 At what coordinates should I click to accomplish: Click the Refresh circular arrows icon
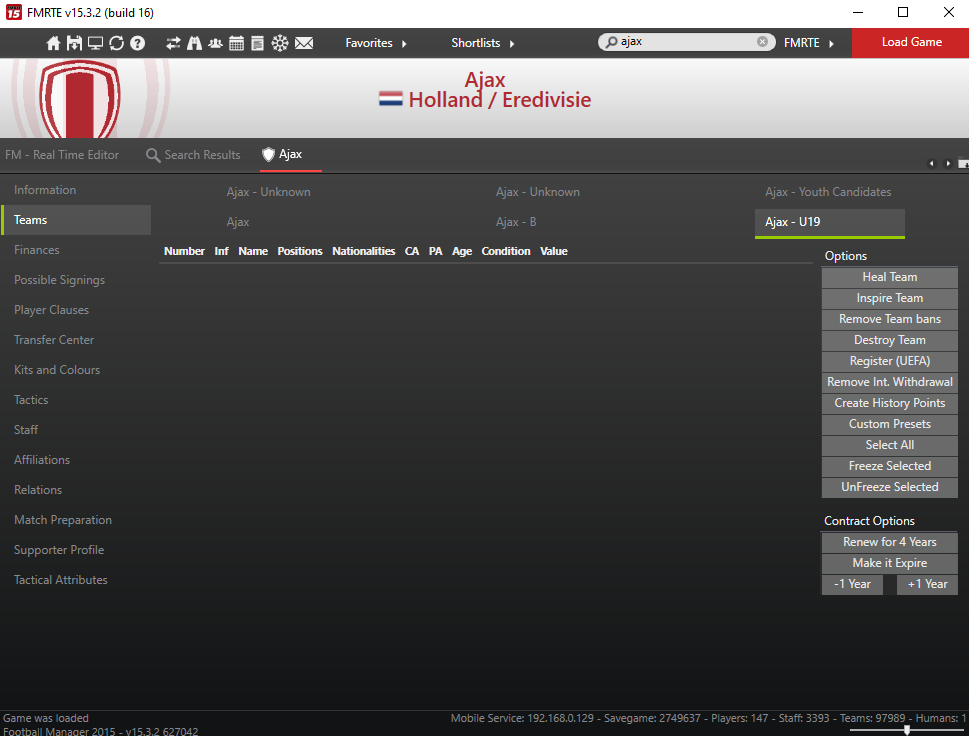(116, 43)
